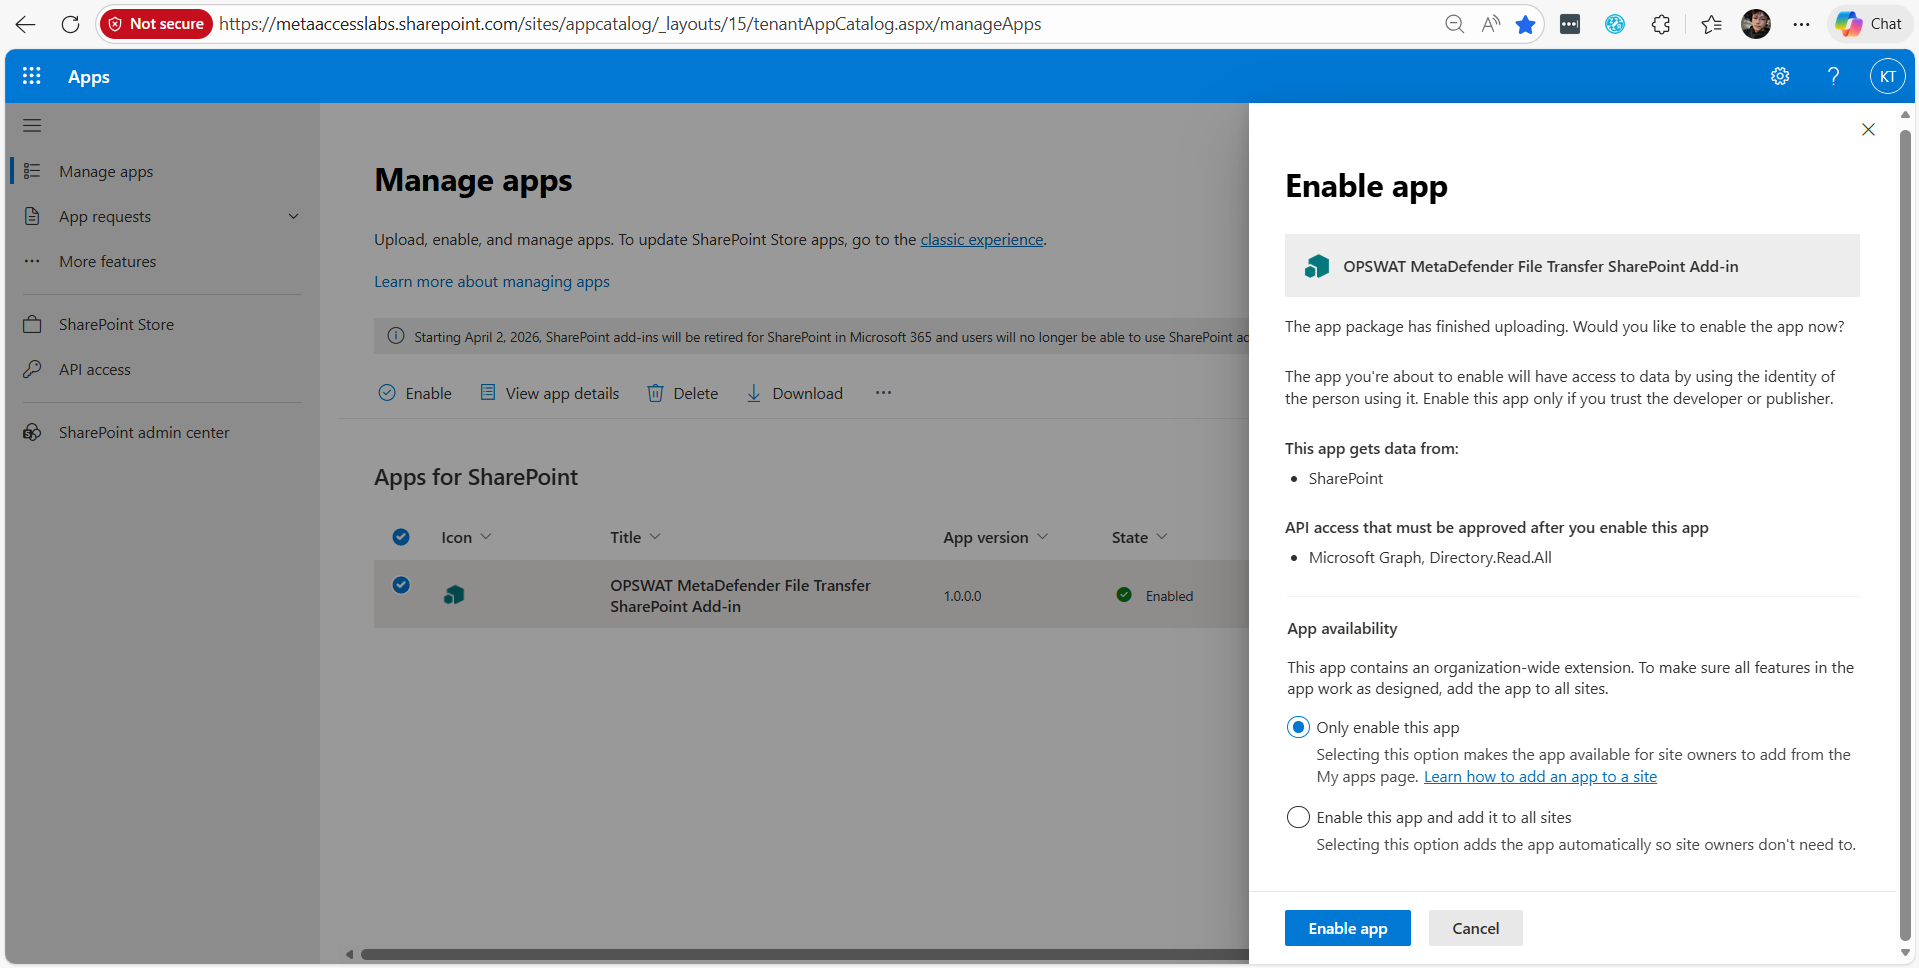Uncheck the OPSWAT MetaDefender app row checkbox
The height and width of the screenshot is (968, 1919).
point(401,585)
